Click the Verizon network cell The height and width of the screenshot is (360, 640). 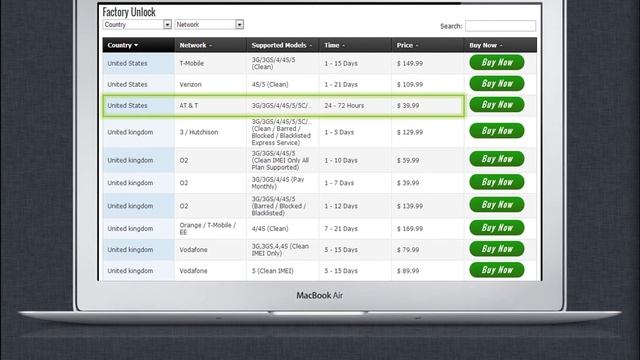211,84
